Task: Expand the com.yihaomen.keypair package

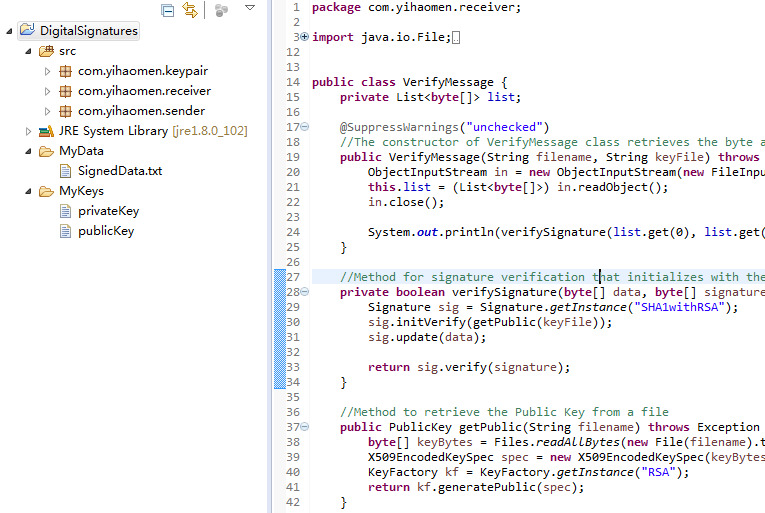Action: point(47,71)
